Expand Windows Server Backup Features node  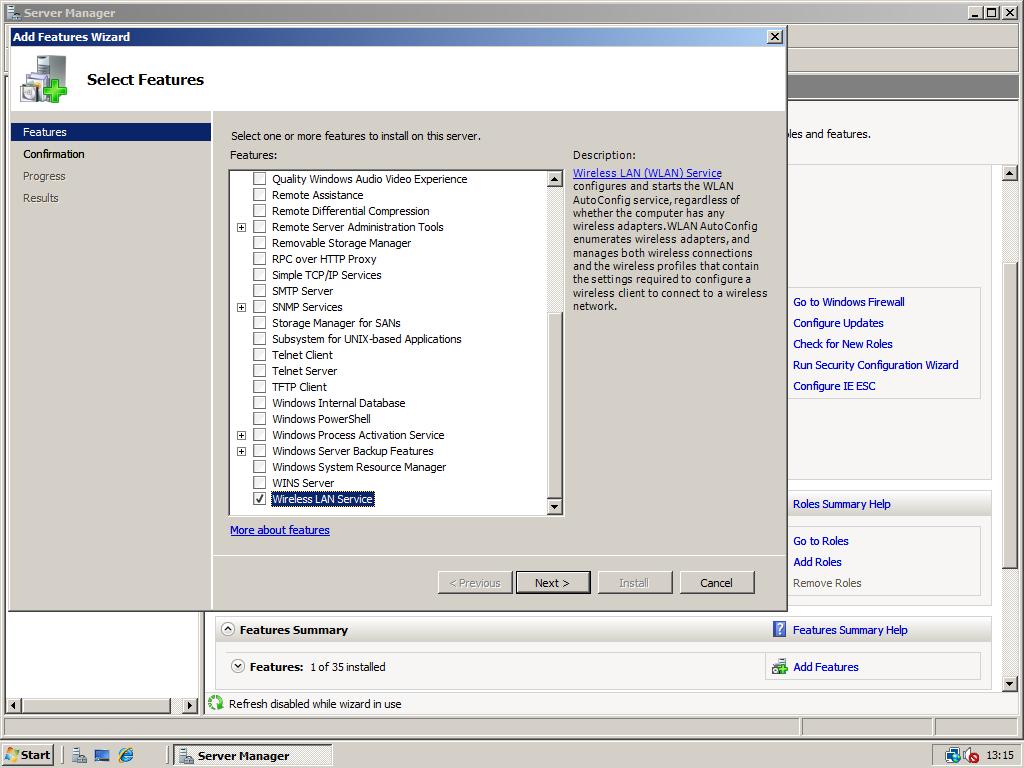pyautogui.click(x=242, y=451)
